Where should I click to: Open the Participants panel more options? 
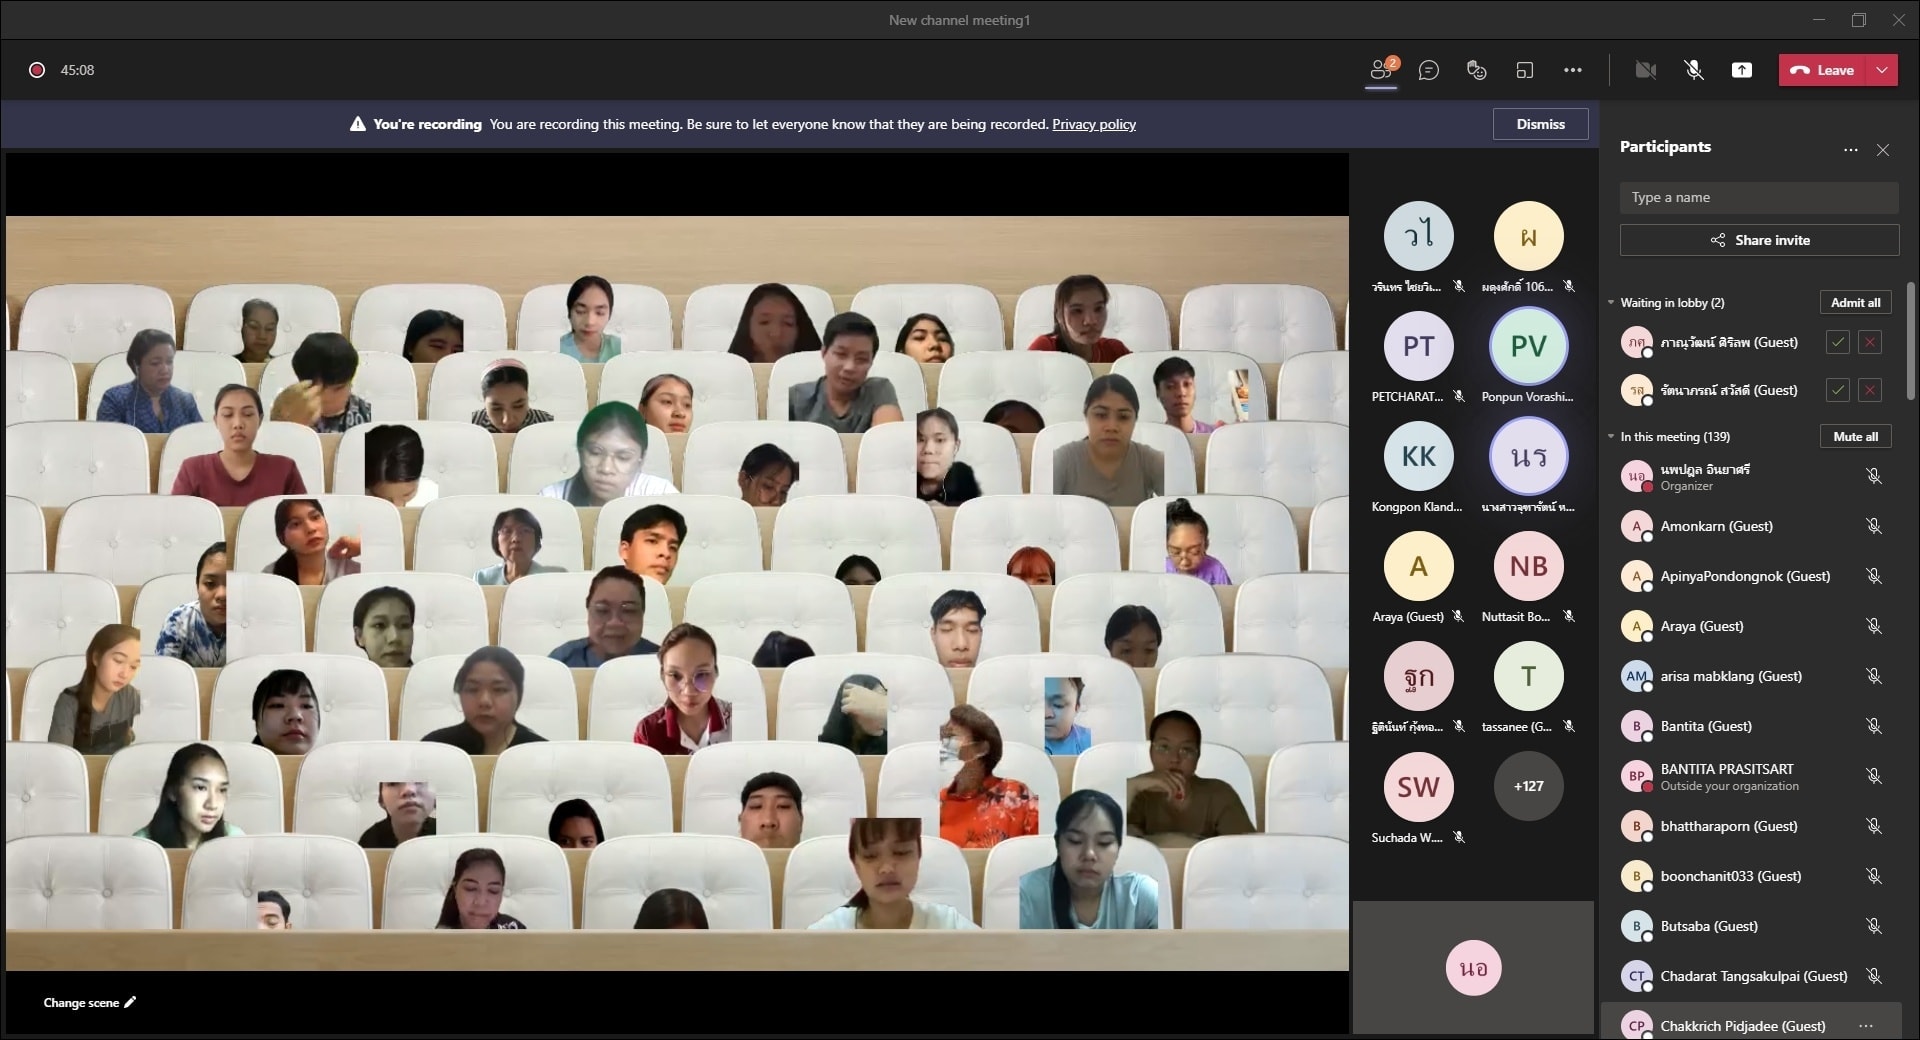click(x=1850, y=150)
